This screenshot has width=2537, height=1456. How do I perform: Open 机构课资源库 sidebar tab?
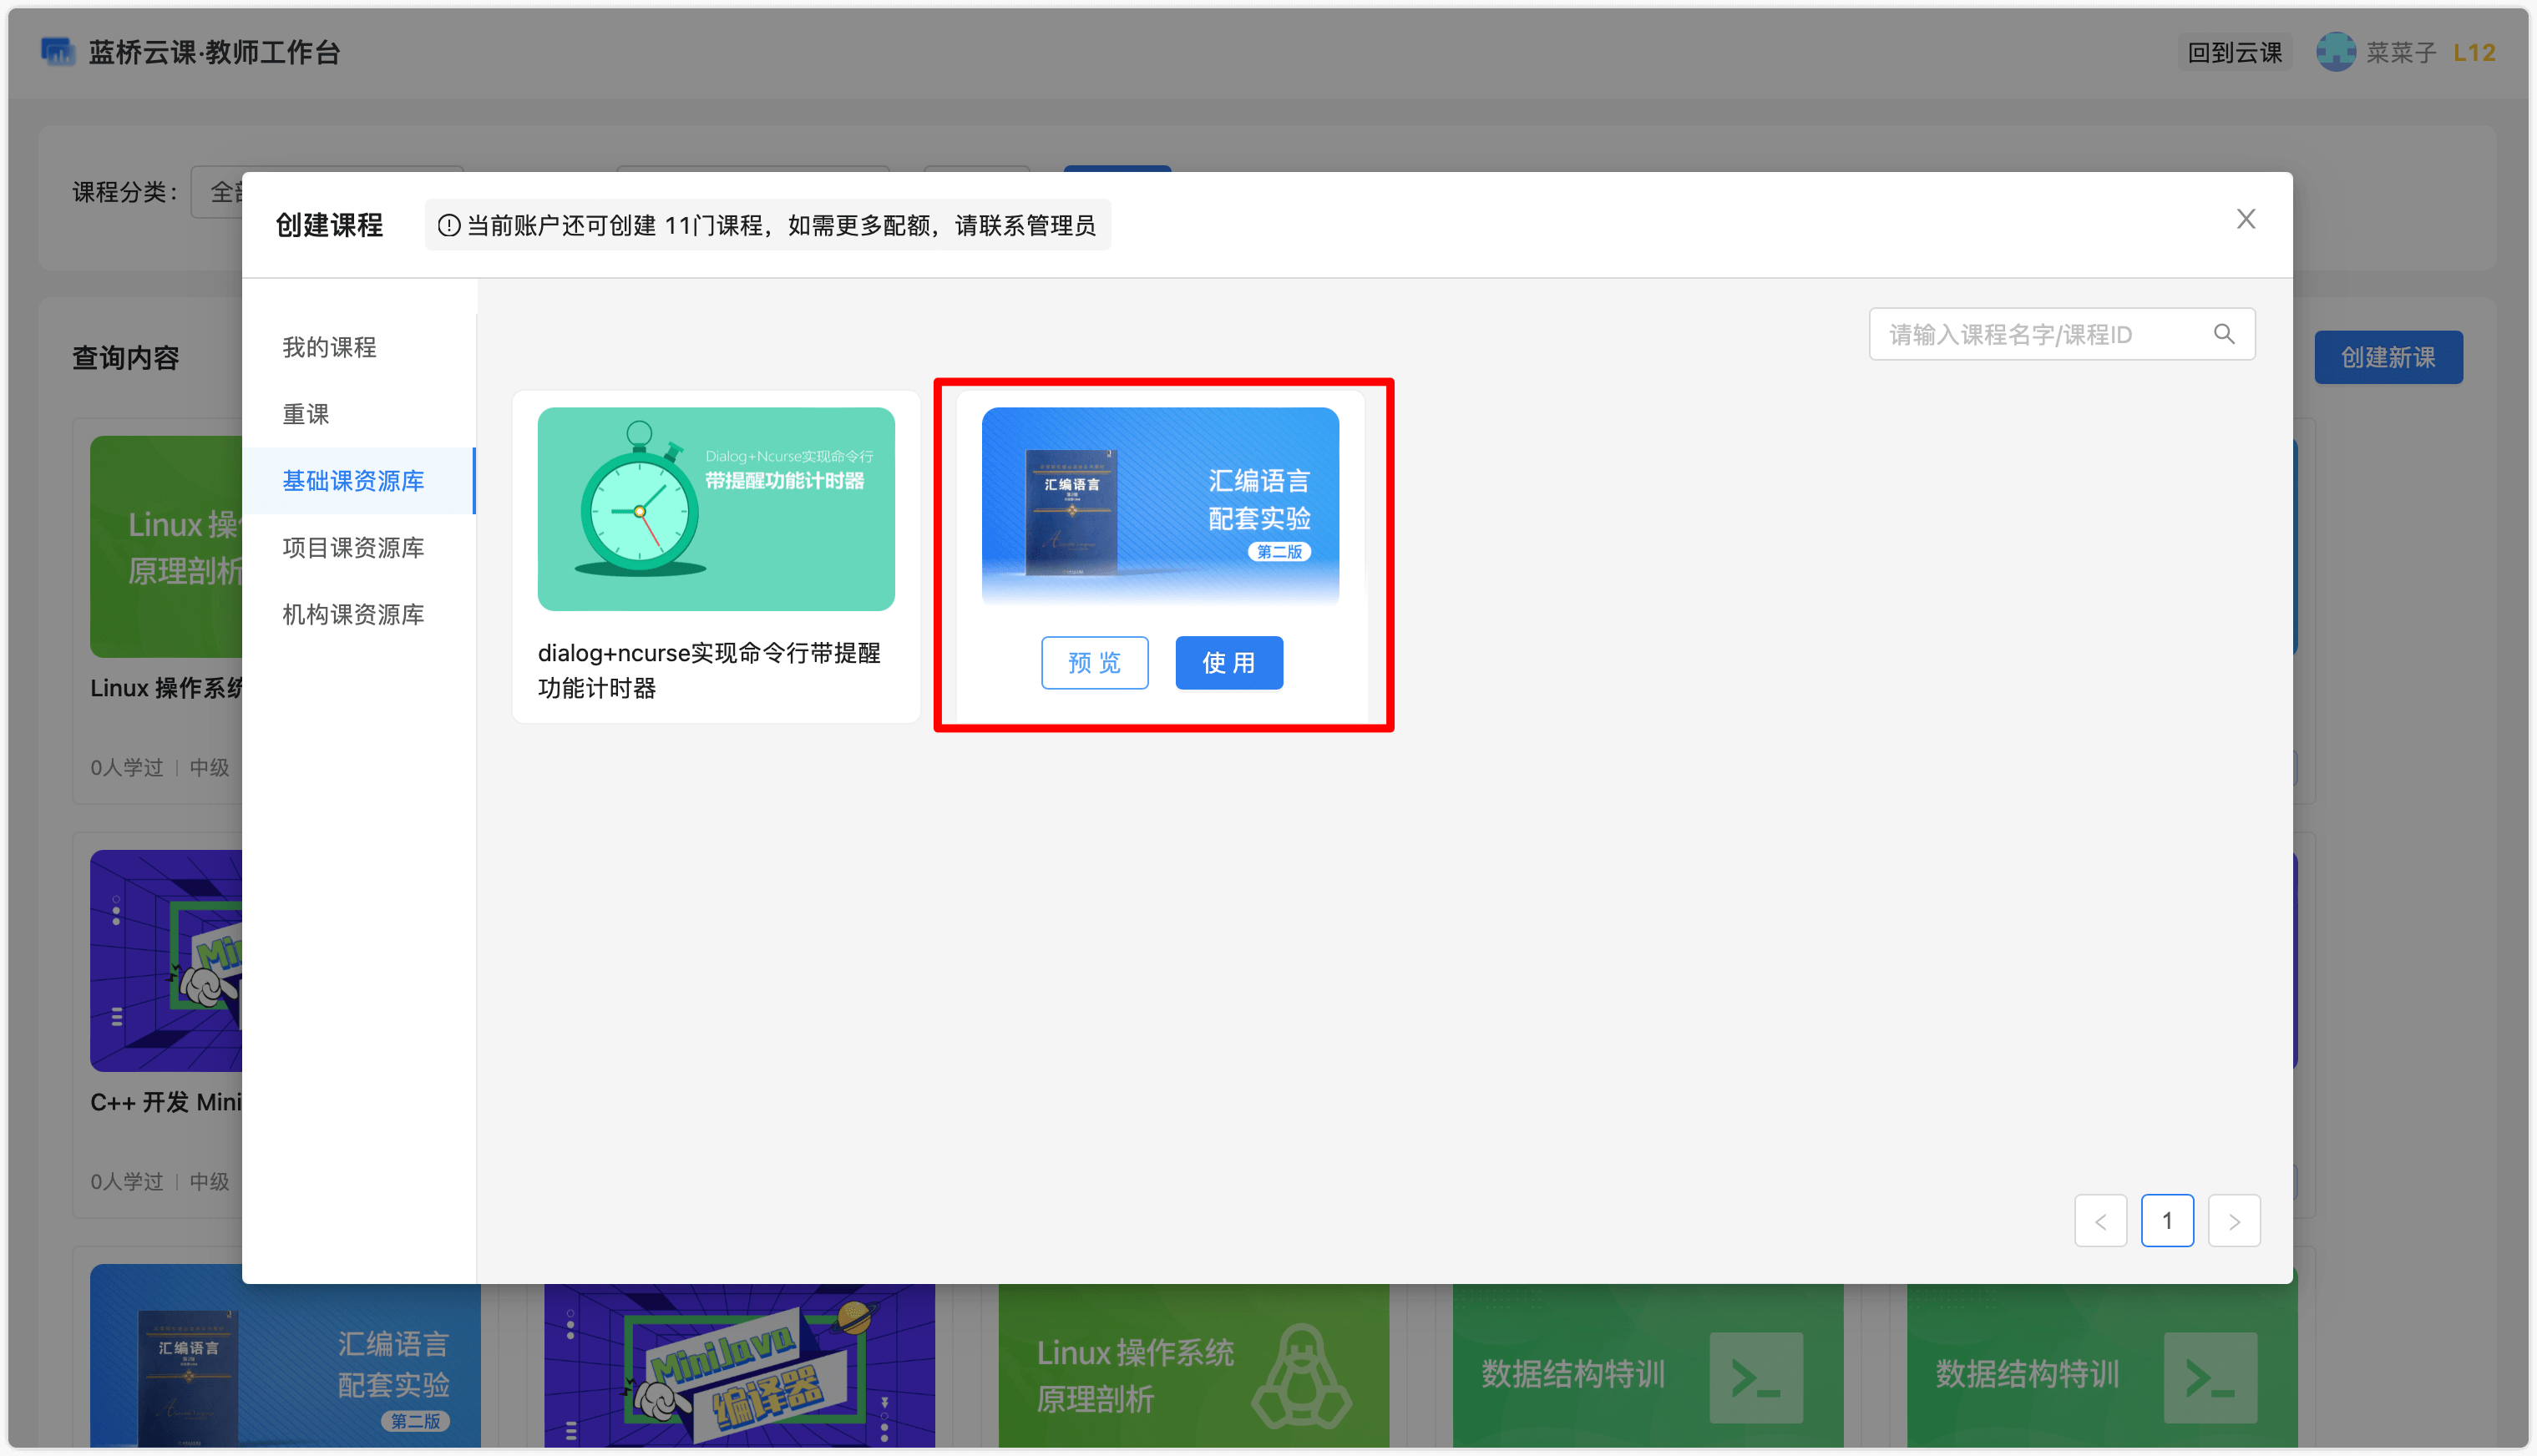pyautogui.click(x=353, y=615)
